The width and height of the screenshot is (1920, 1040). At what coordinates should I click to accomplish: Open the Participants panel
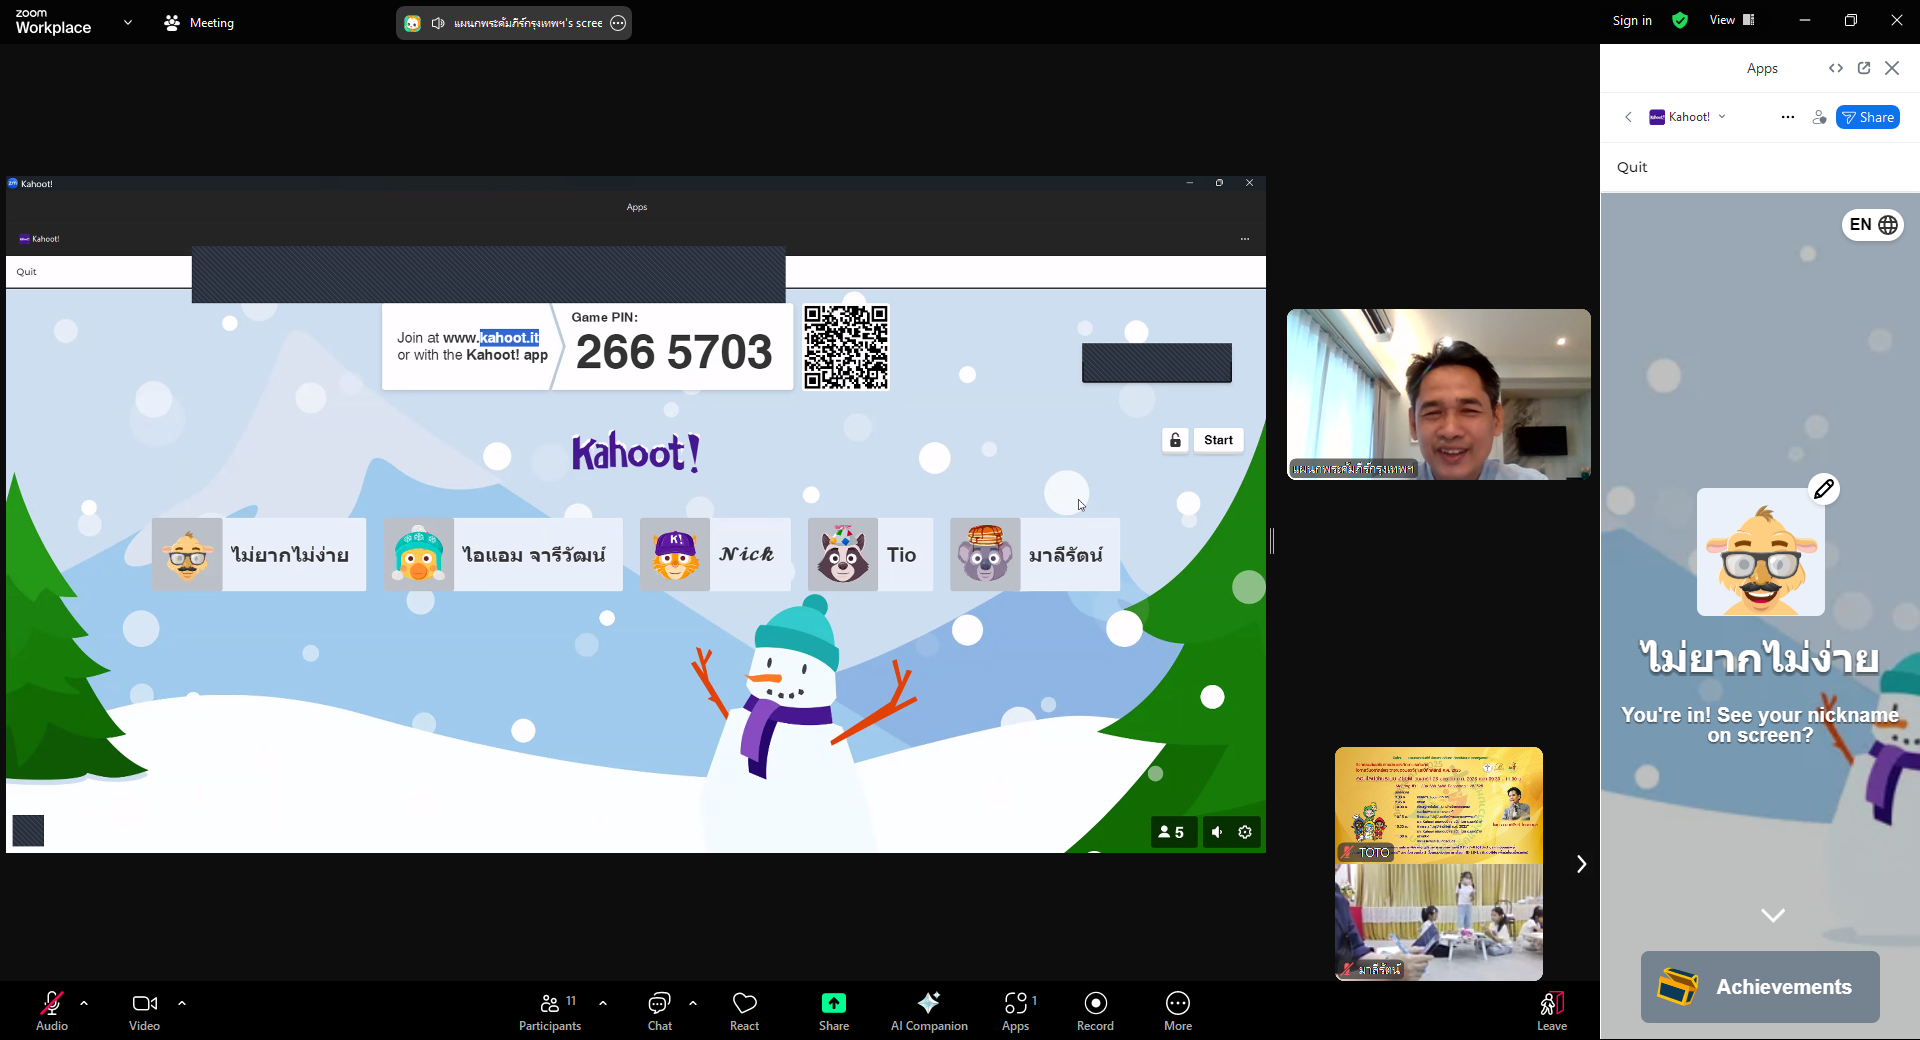coord(550,1010)
